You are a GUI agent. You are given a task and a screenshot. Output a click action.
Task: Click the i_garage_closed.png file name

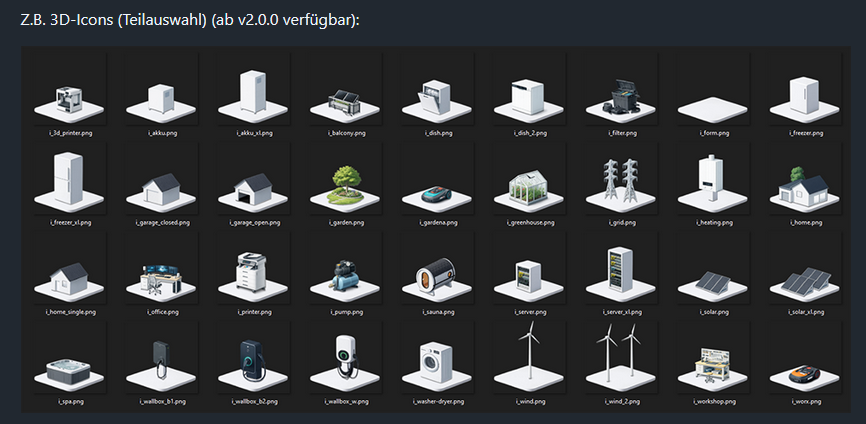click(x=163, y=223)
